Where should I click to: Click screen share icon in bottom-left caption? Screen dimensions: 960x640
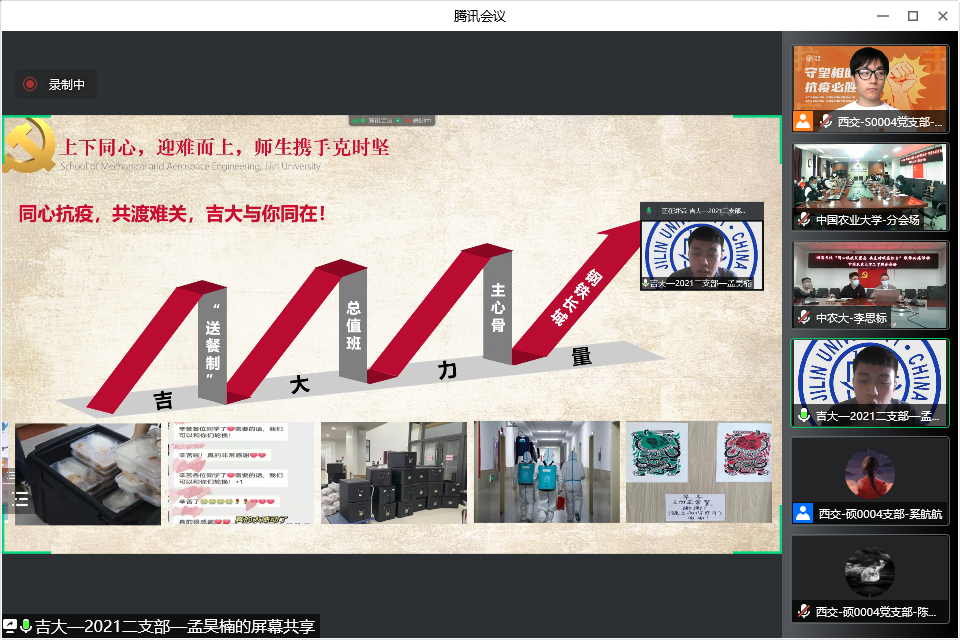11,627
